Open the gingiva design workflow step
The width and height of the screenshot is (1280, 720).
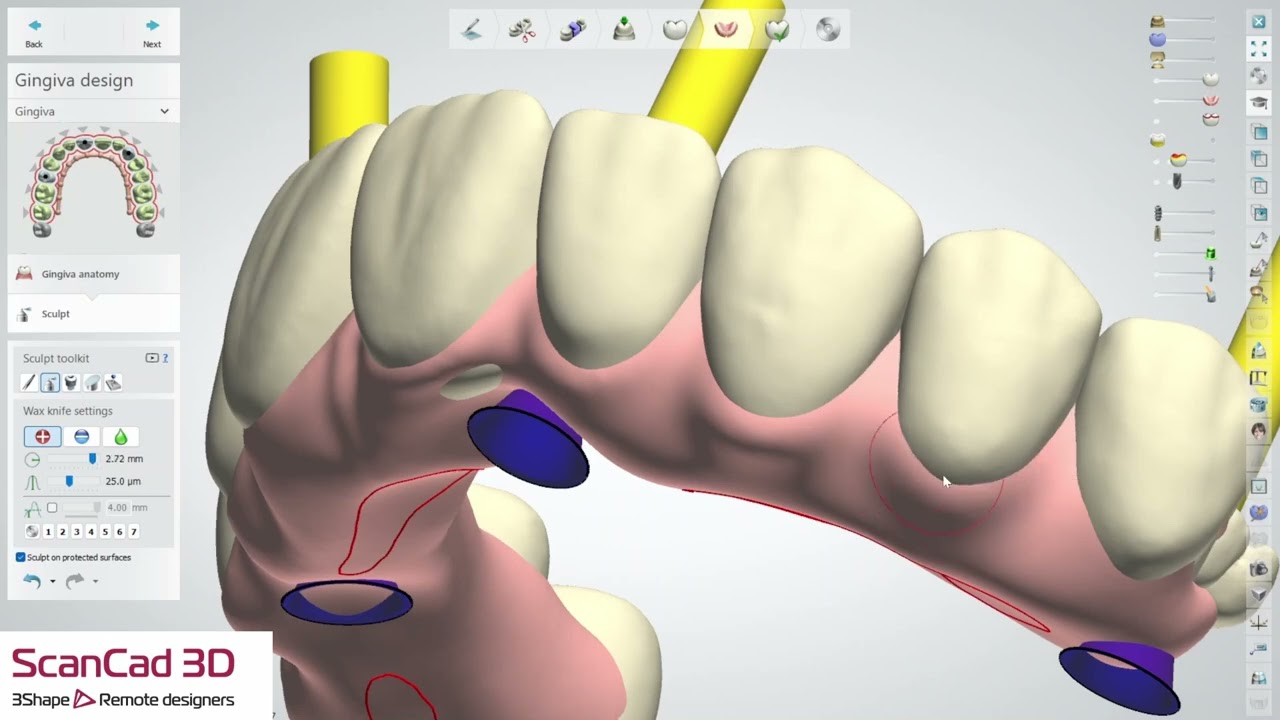tap(726, 30)
